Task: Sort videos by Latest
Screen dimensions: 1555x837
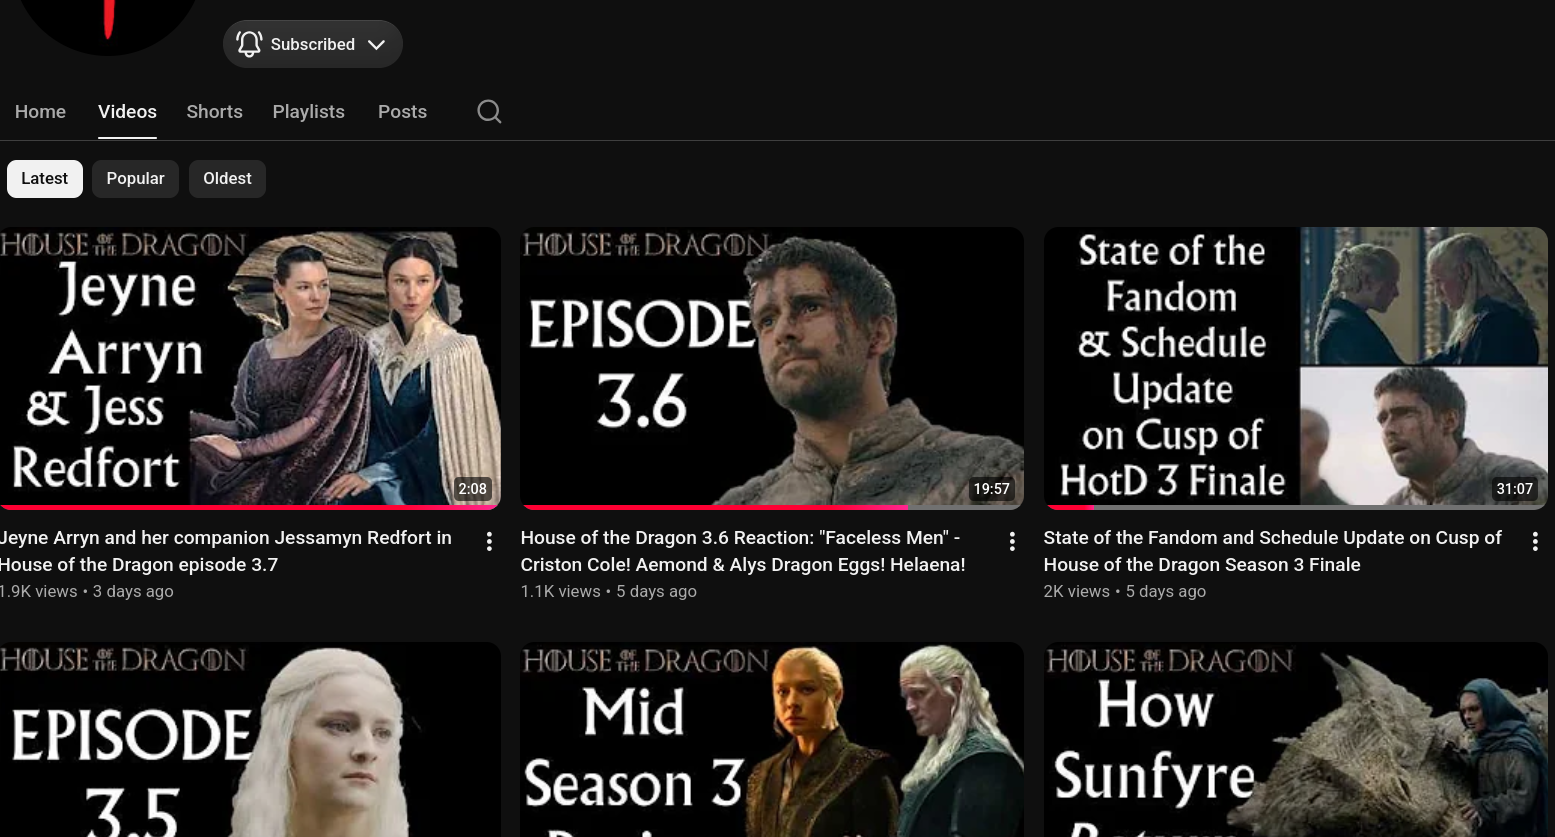Action: tap(45, 179)
